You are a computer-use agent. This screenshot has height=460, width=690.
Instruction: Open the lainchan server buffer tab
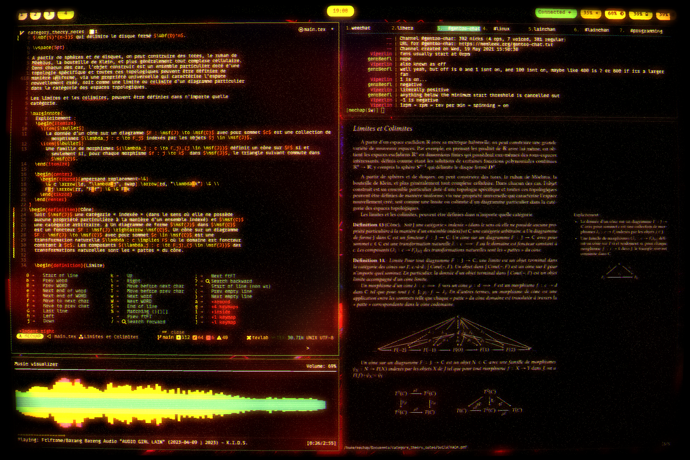coord(542,29)
